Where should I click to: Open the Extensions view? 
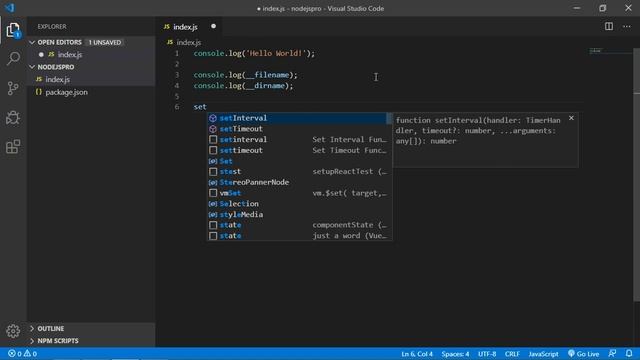click(13, 147)
